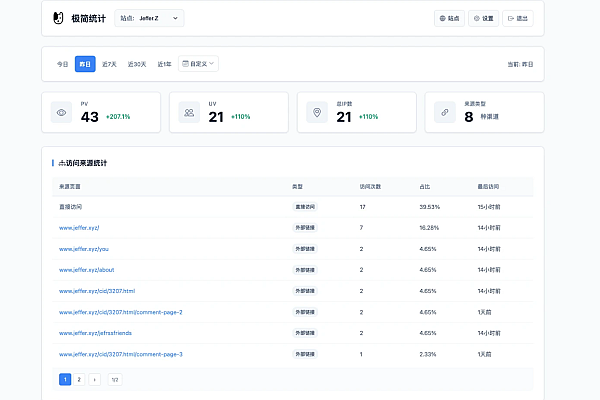
Task: Switch to the 近1年 range
Action: pyautogui.click(x=164, y=64)
